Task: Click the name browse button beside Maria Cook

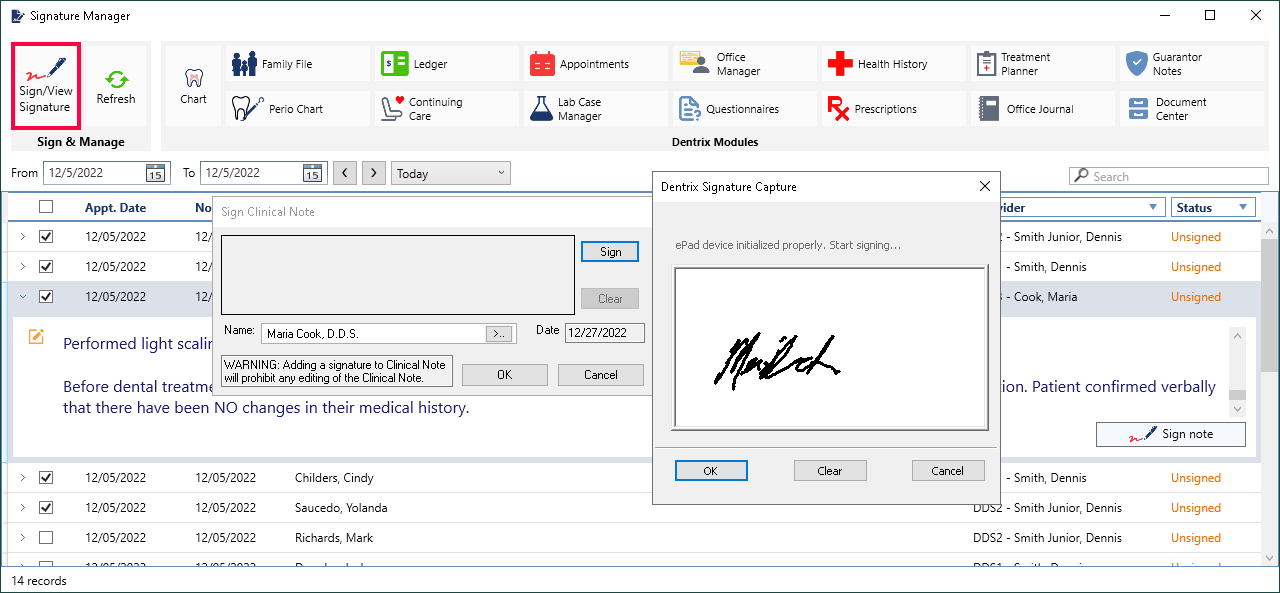Action: point(498,333)
